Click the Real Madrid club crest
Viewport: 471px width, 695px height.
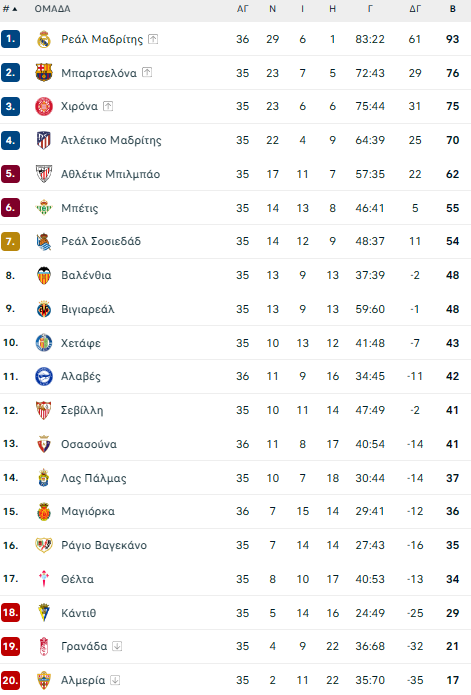click(x=44, y=39)
